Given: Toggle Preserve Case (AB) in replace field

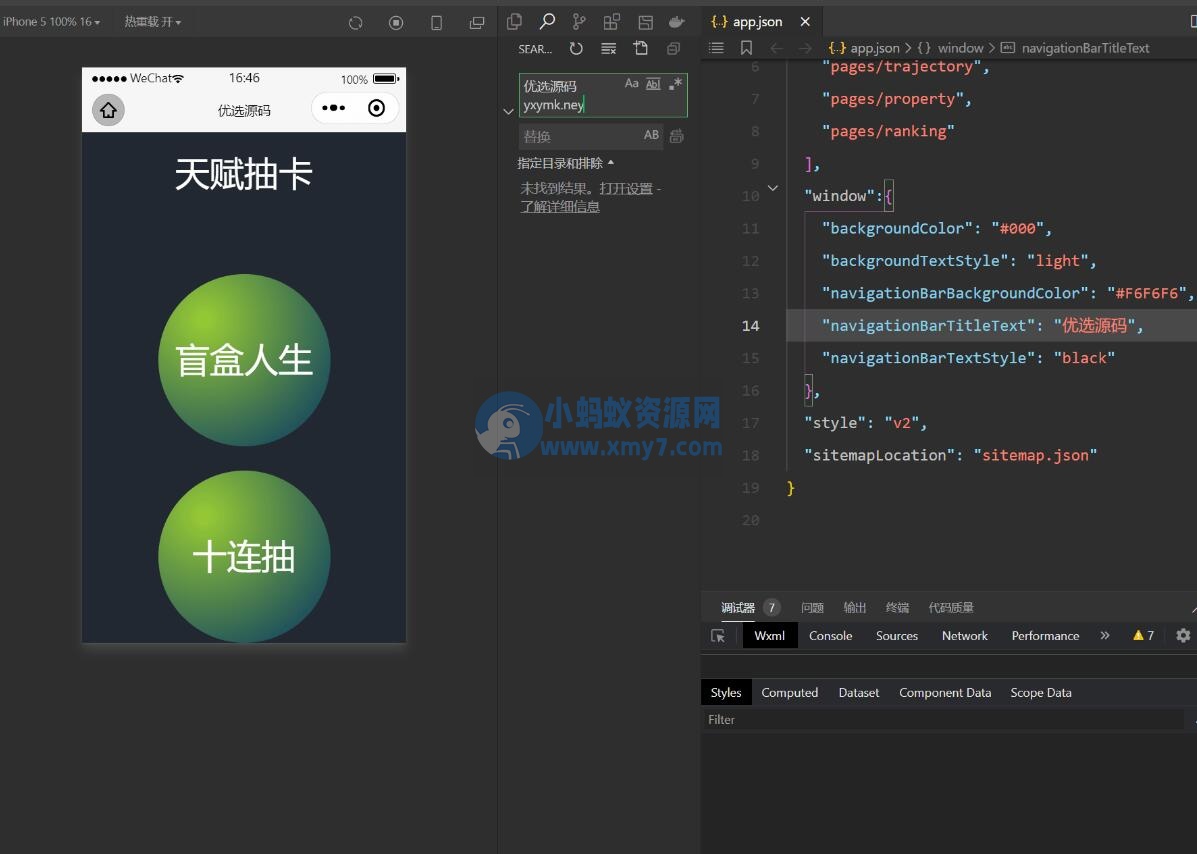Looking at the screenshot, I should [651, 135].
